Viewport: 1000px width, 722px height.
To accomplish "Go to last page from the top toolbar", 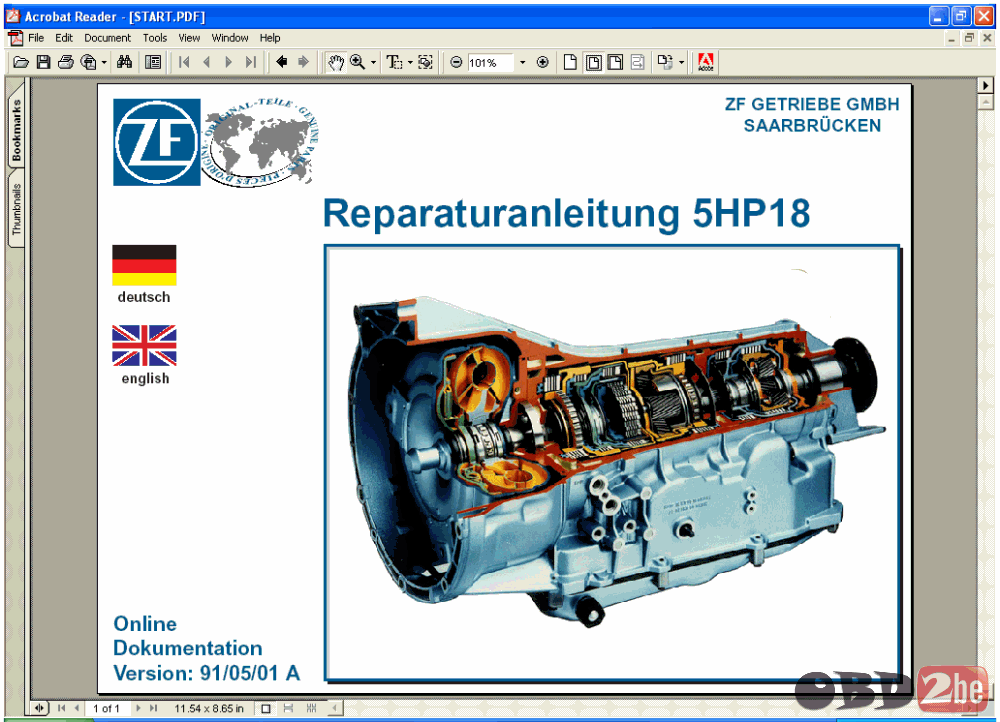I will (251, 63).
